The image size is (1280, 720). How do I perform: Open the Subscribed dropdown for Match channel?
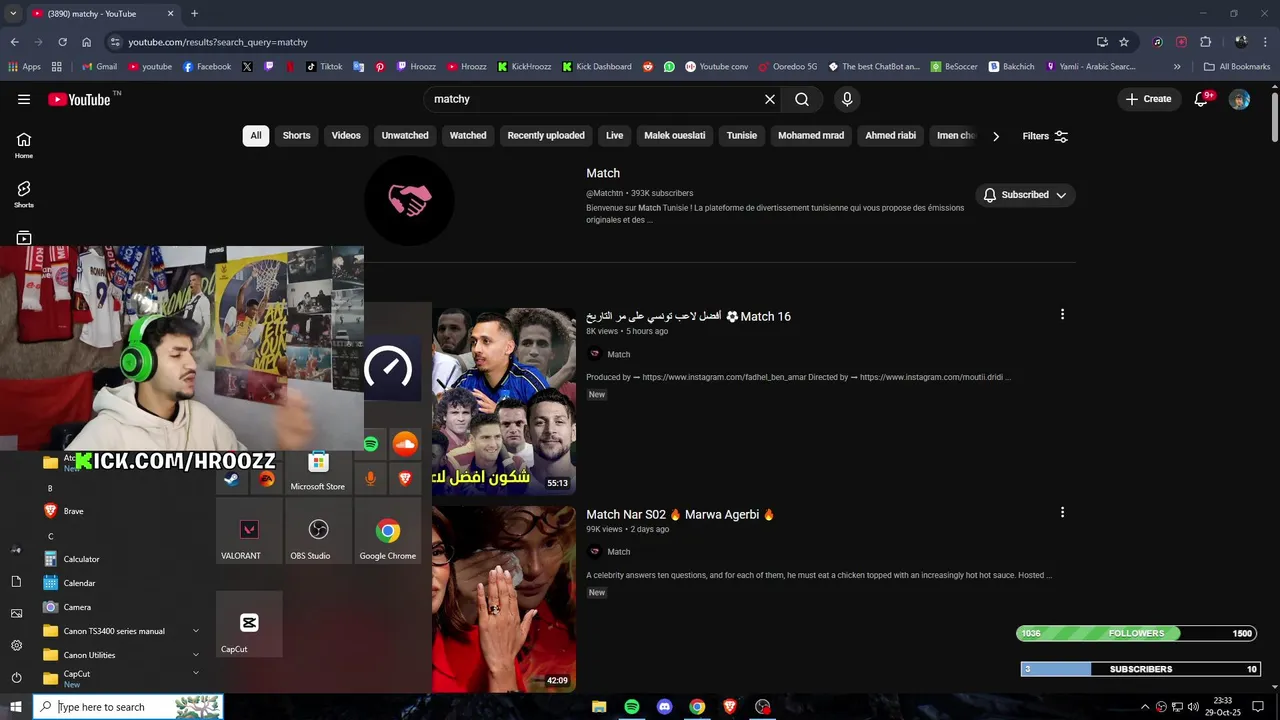pos(1025,195)
